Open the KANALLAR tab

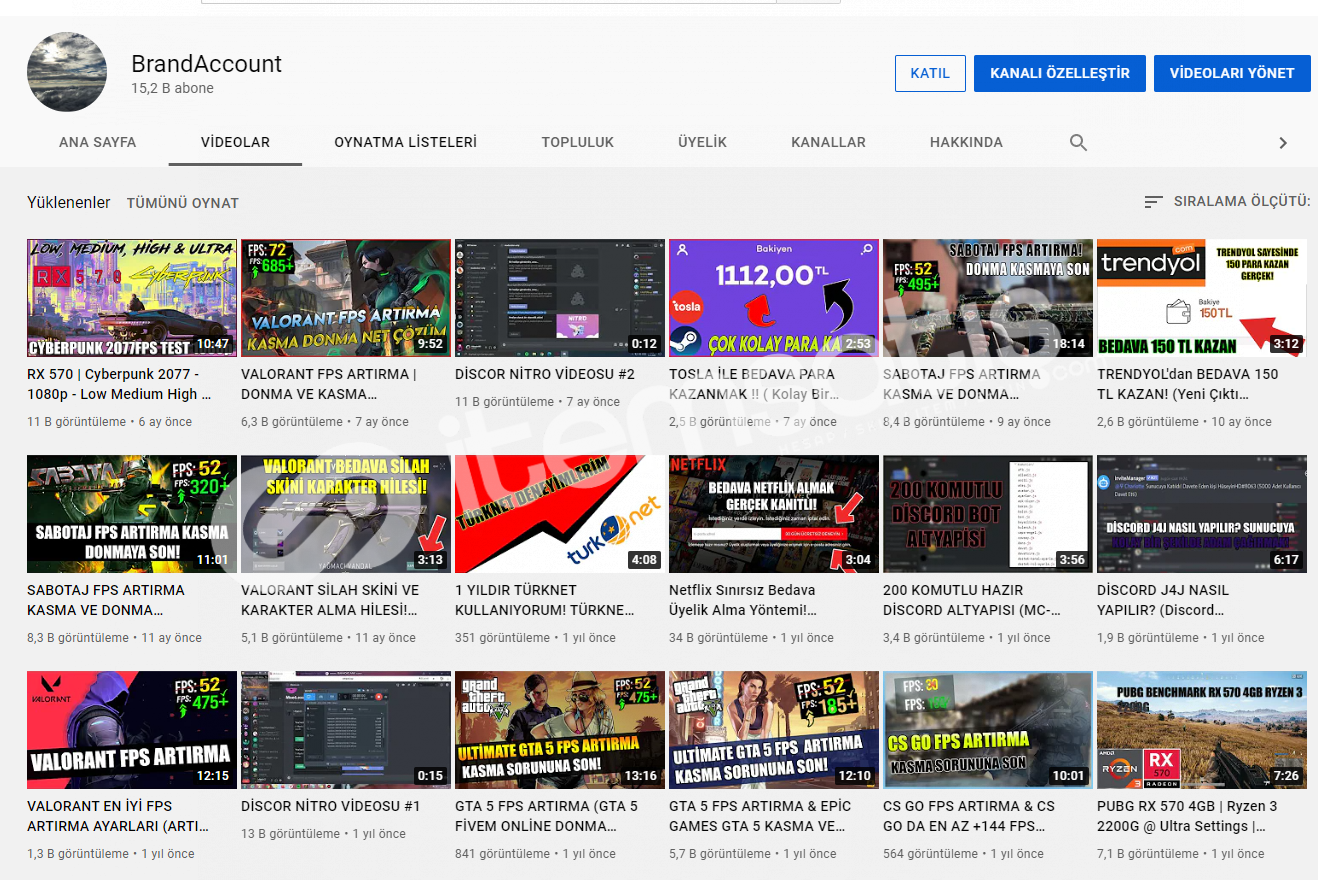(x=828, y=142)
